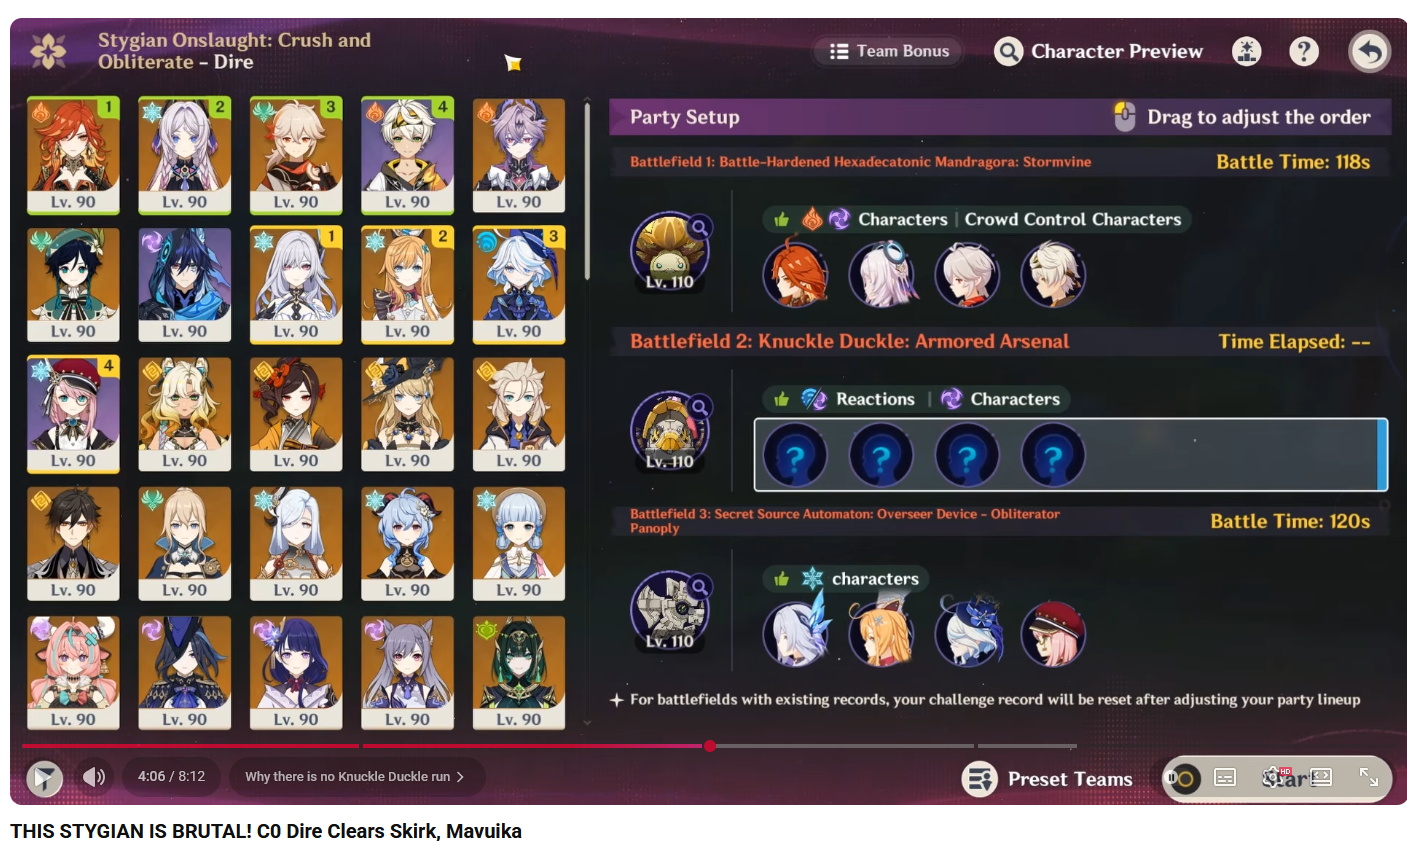The width and height of the screenshot is (1407, 841).
Task: Expand chapter 'Why there is no Knuckle Duckle run'
Action: coord(355,777)
